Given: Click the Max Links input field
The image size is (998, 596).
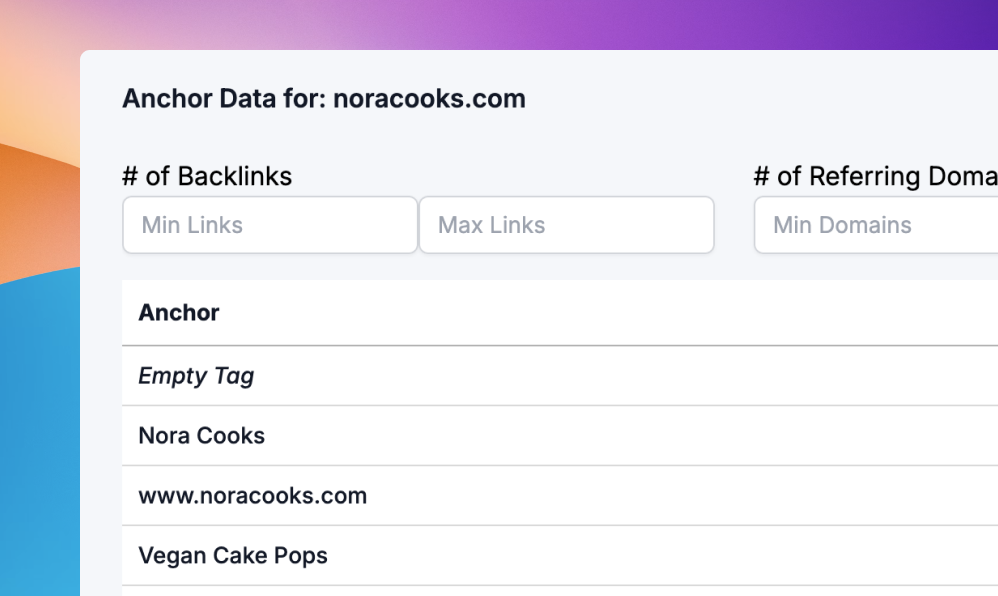Looking at the screenshot, I should (566, 225).
